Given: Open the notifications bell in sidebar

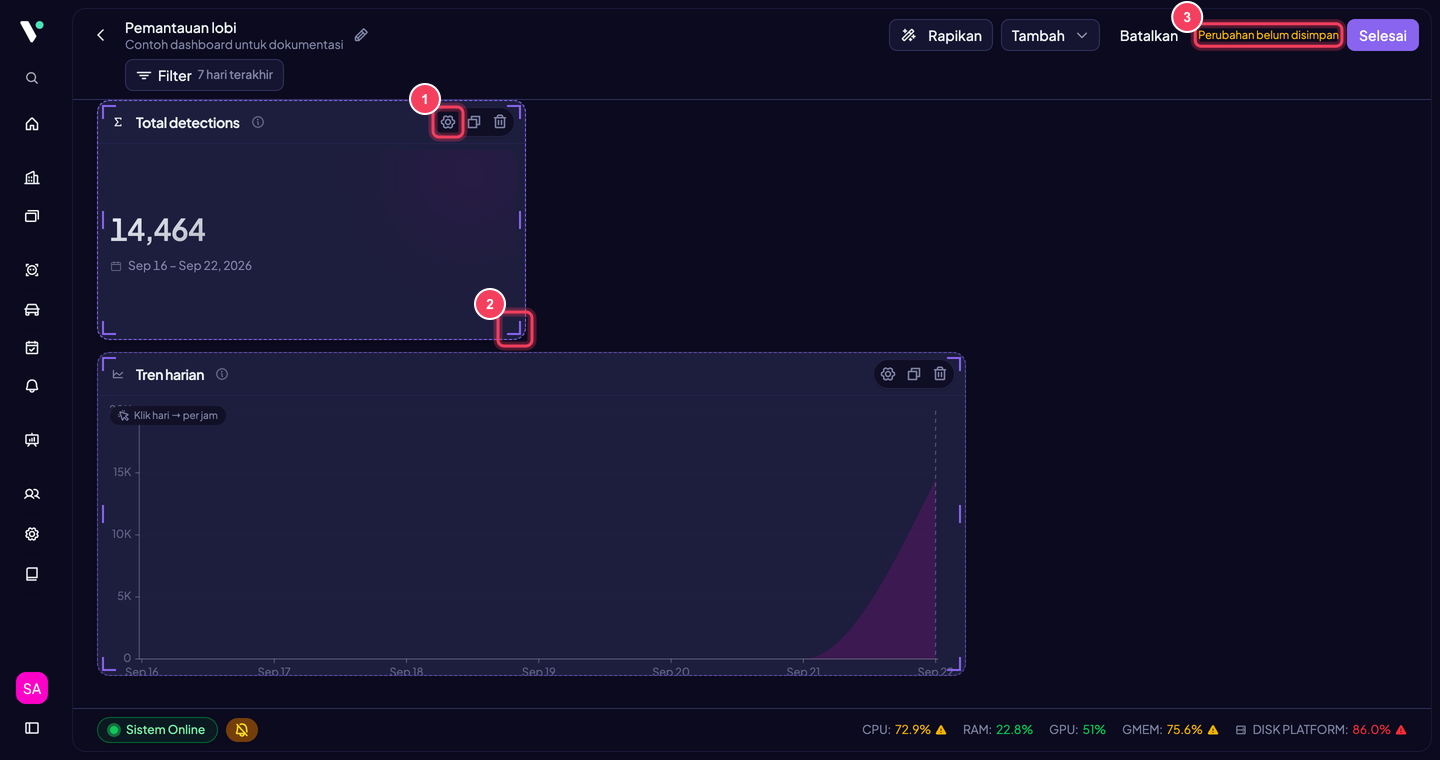Looking at the screenshot, I should (32, 386).
